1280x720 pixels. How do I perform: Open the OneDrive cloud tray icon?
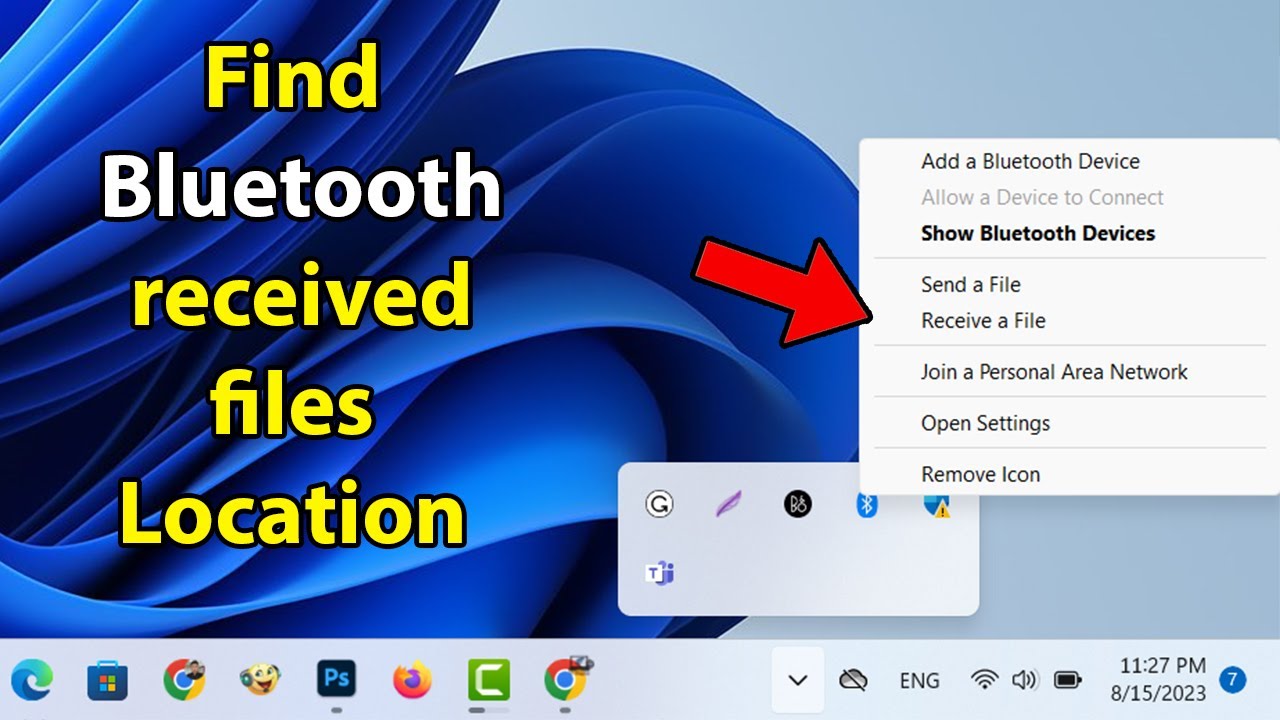853,681
